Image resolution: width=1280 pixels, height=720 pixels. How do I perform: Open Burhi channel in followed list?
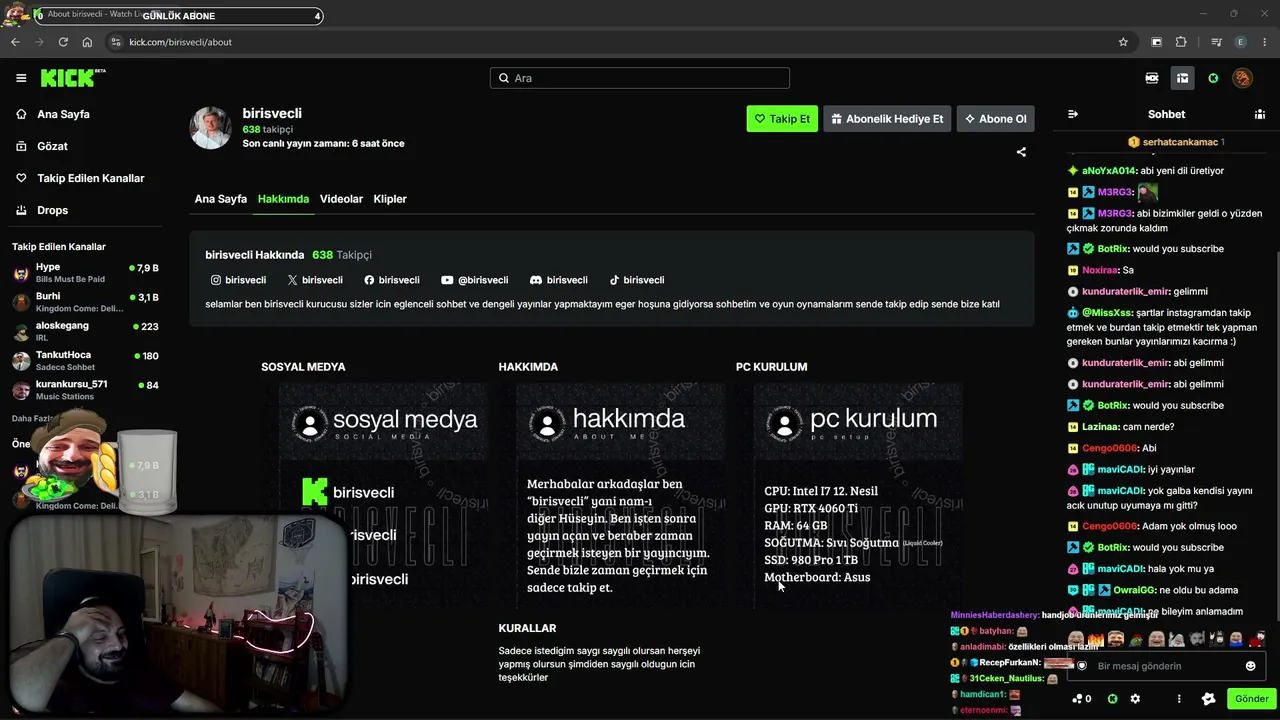(x=86, y=302)
